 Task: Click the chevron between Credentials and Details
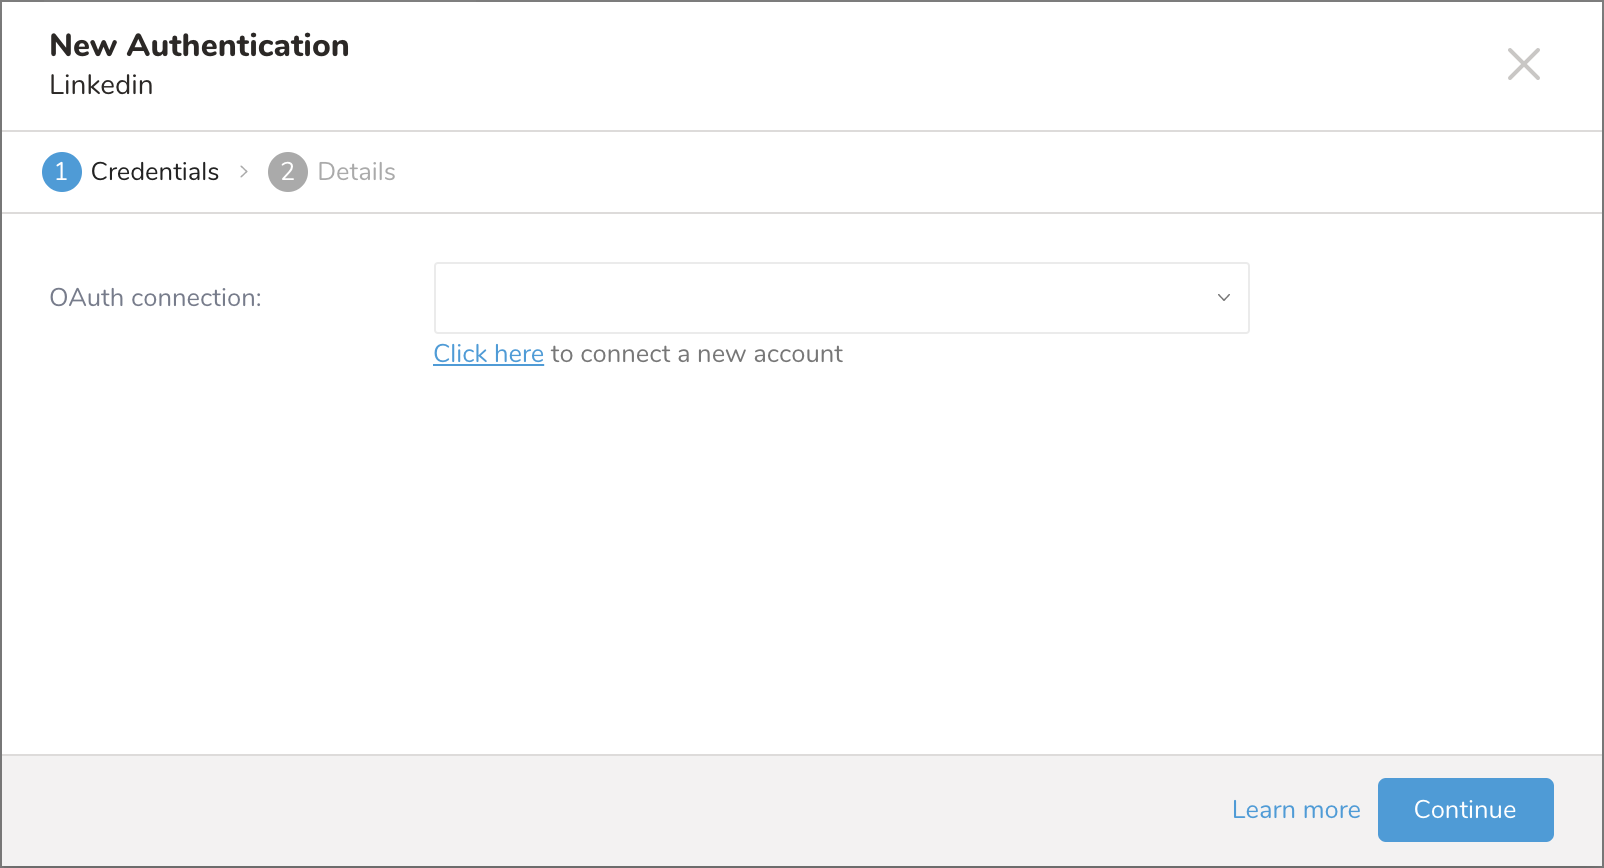[x=243, y=172]
